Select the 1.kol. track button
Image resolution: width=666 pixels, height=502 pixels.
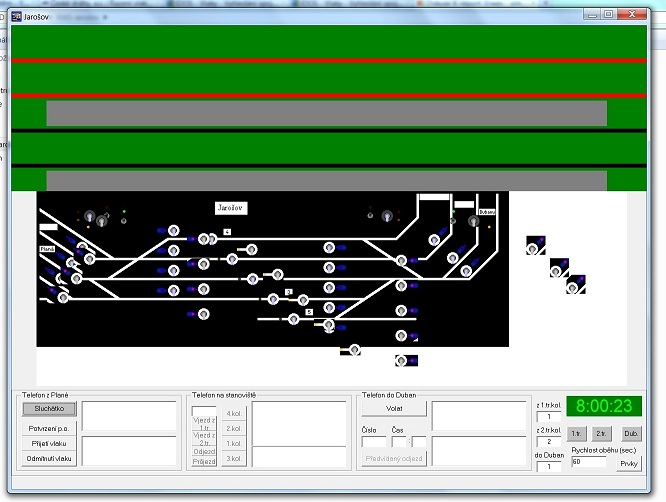tap(234, 443)
